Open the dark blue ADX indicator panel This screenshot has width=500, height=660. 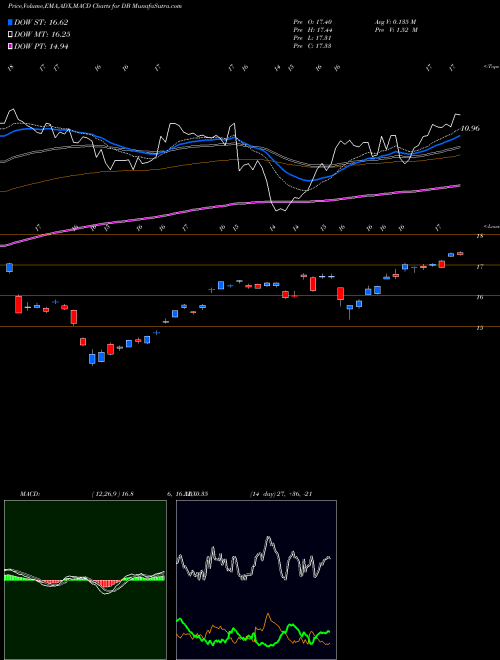[256, 580]
